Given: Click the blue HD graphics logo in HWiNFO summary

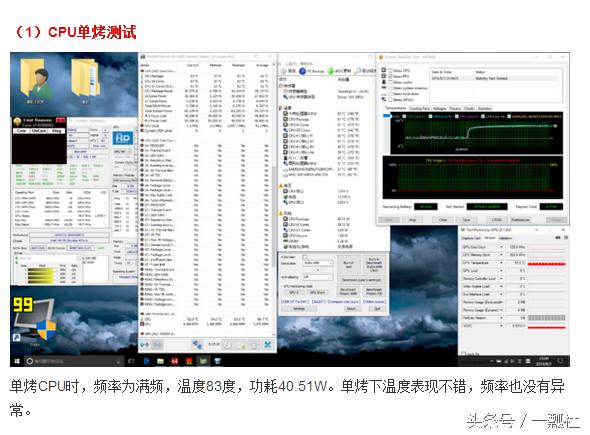Looking at the screenshot, I should [123, 138].
